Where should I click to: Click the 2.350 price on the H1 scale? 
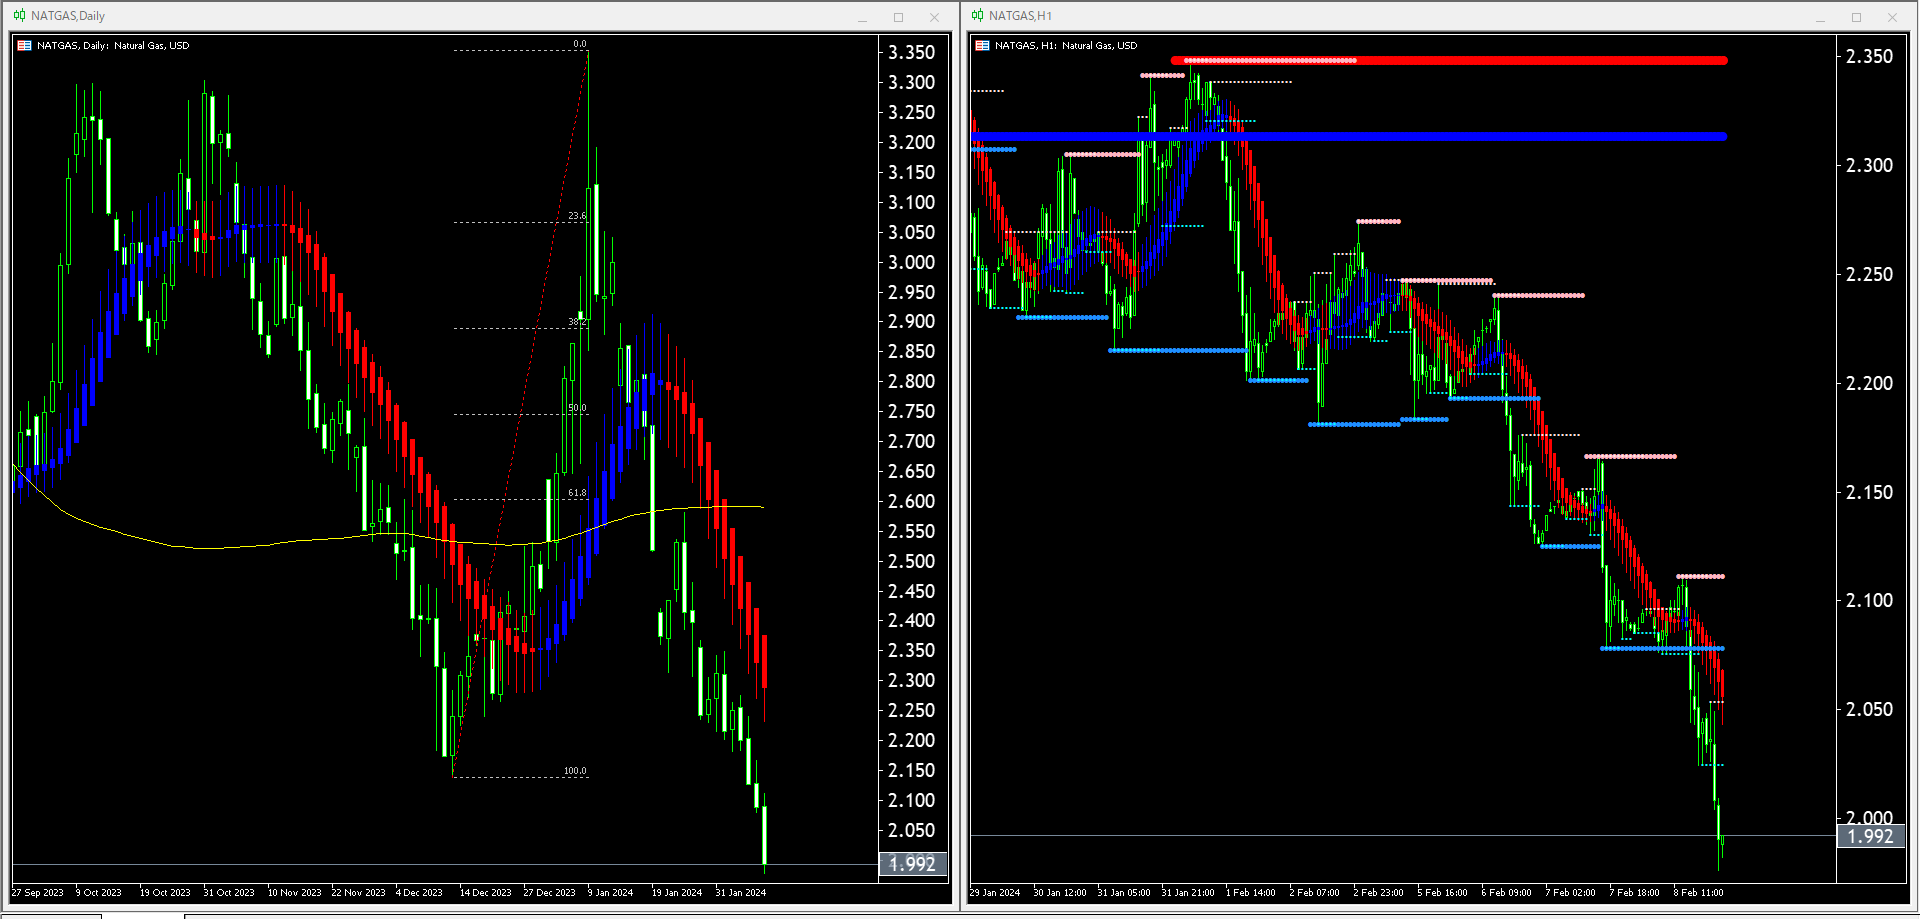[x=1870, y=56]
